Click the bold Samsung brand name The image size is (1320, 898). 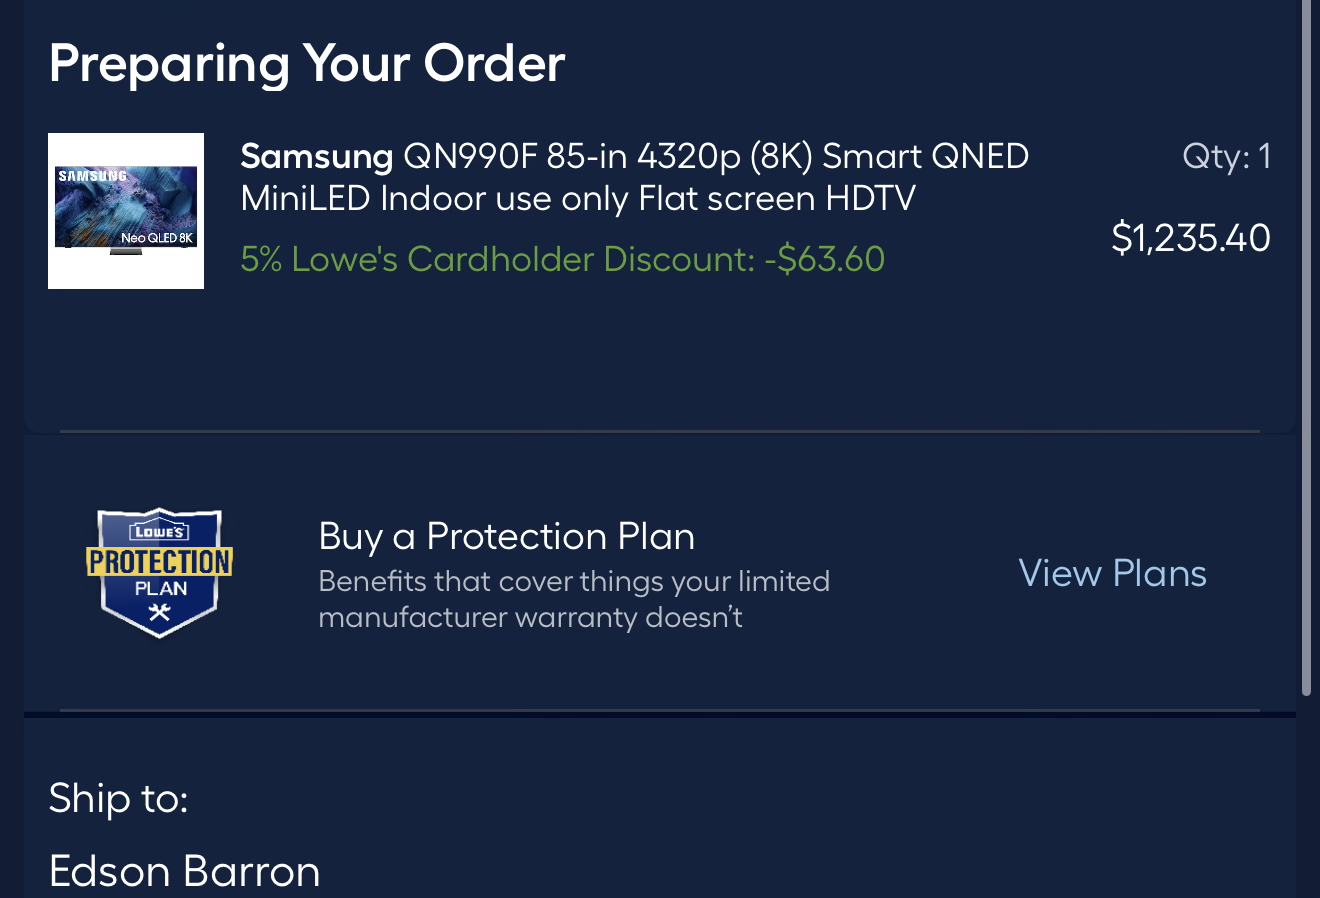(316, 156)
